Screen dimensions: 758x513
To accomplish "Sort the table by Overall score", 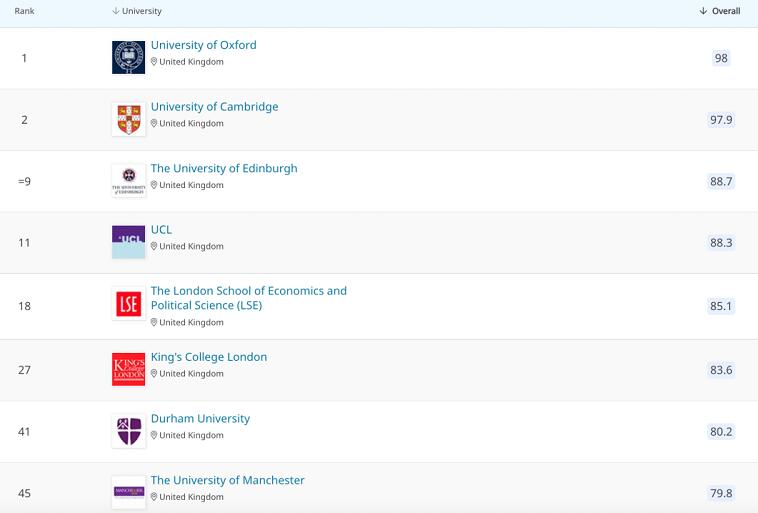I will (x=720, y=11).
